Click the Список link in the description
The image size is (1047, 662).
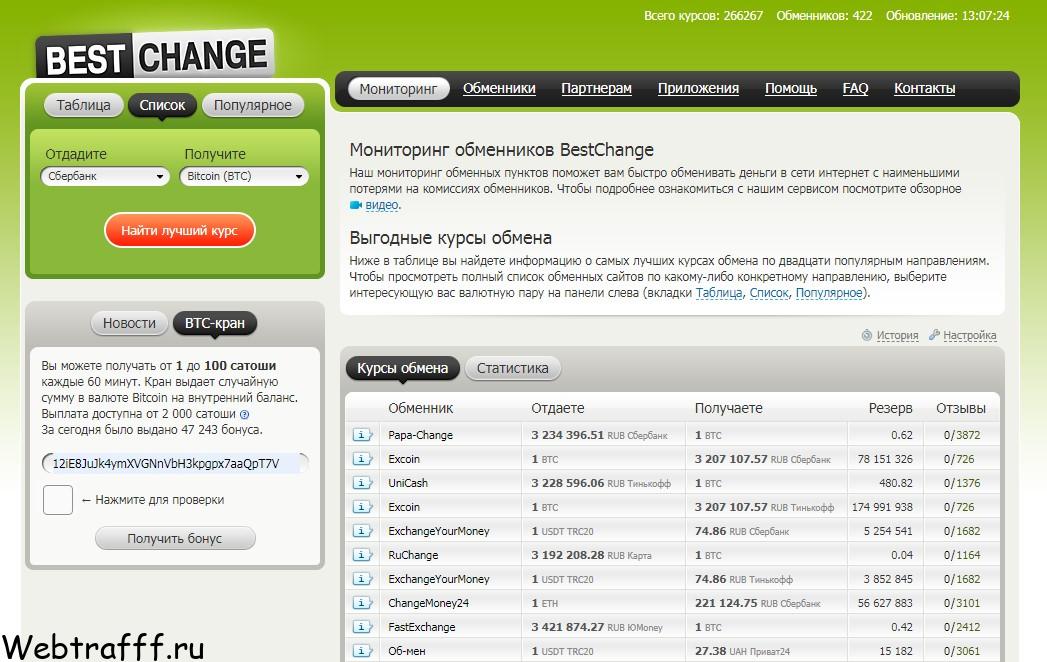[x=769, y=293]
